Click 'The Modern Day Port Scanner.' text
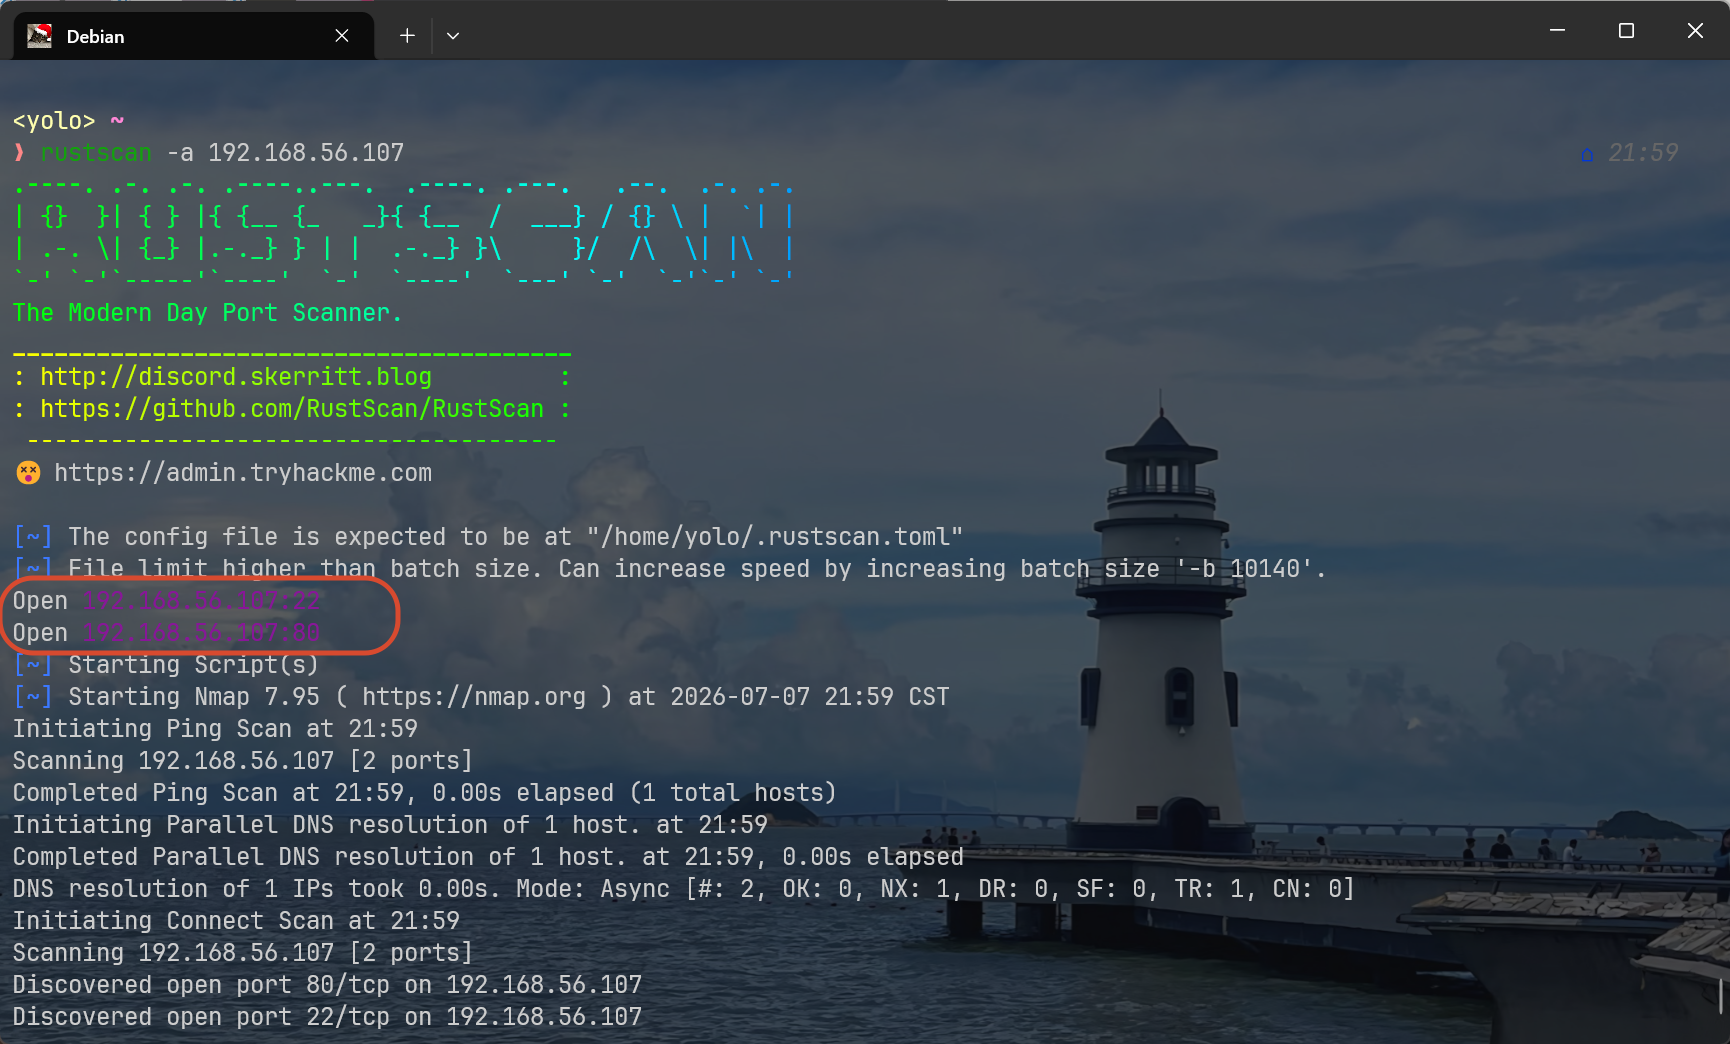The image size is (1730, 1044). 207,313
